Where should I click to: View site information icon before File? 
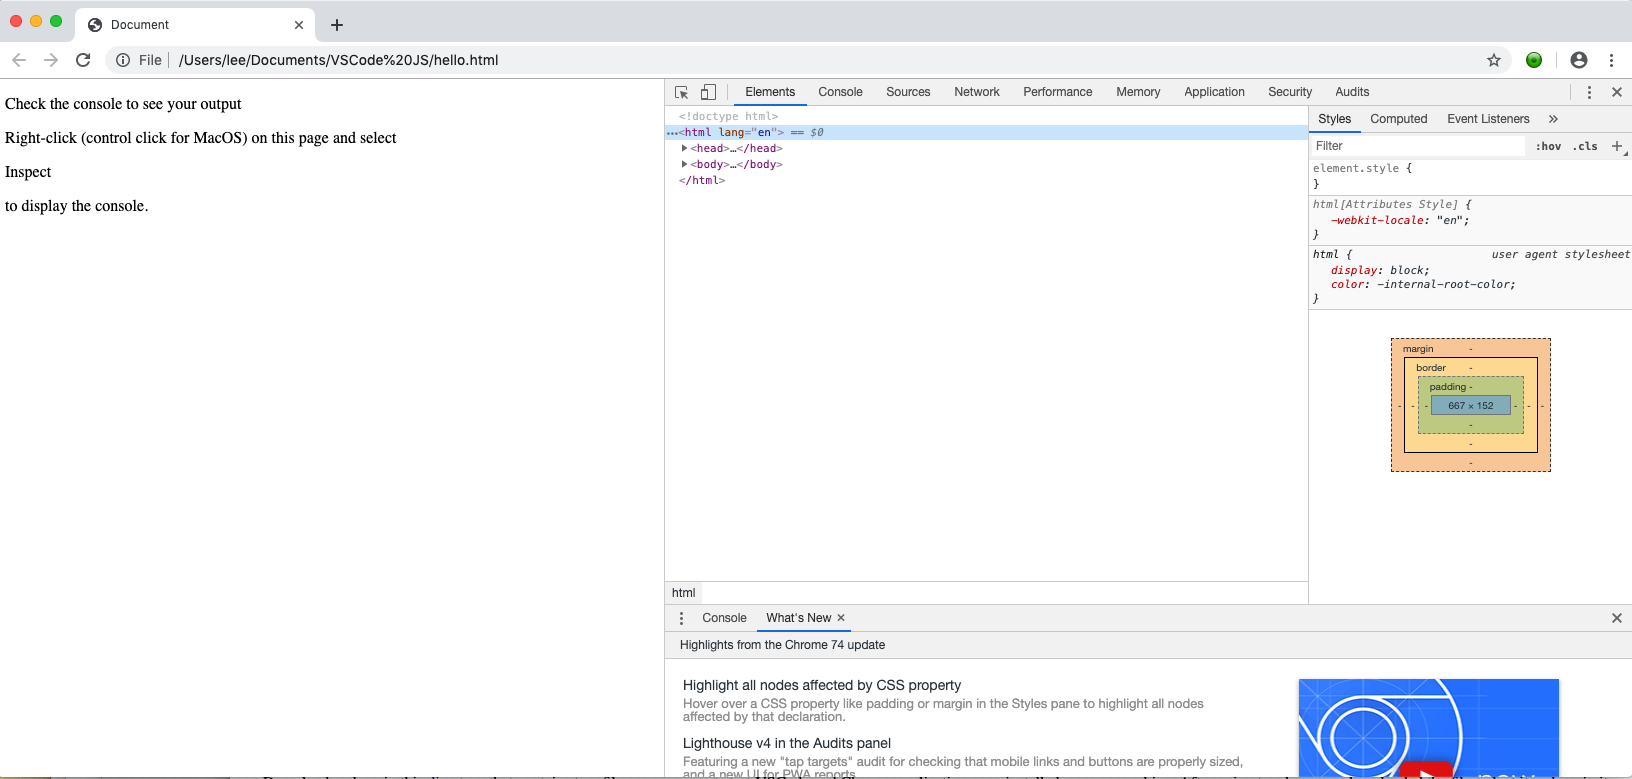point(123,60)
